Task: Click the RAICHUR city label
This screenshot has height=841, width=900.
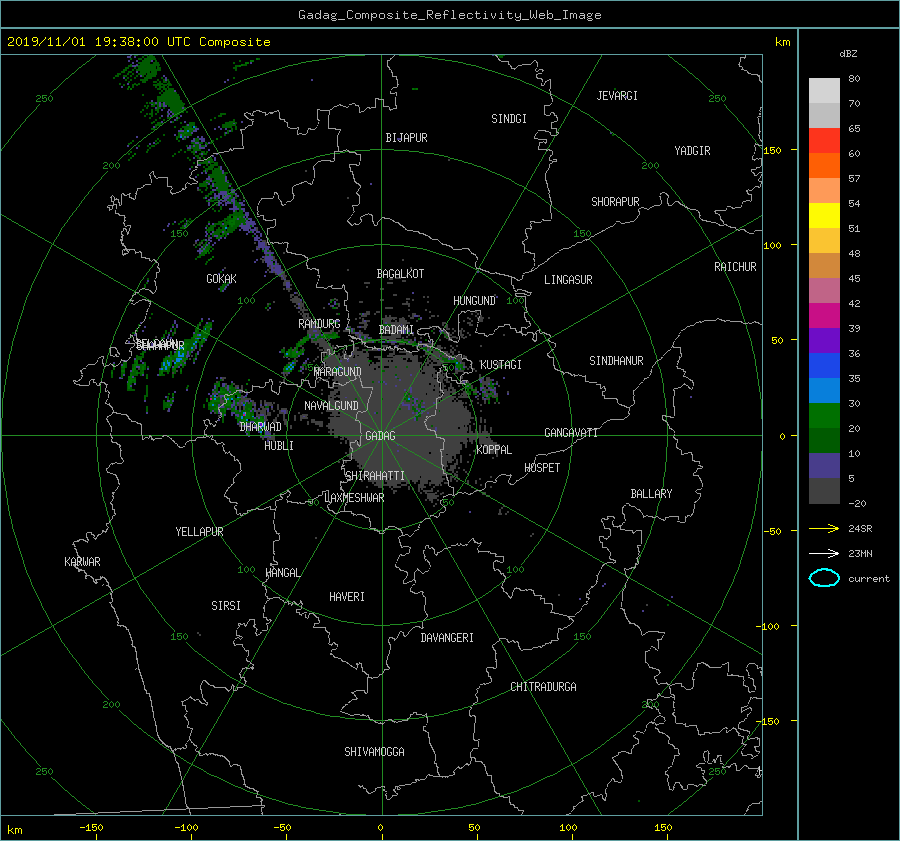Action: point(735,267)
